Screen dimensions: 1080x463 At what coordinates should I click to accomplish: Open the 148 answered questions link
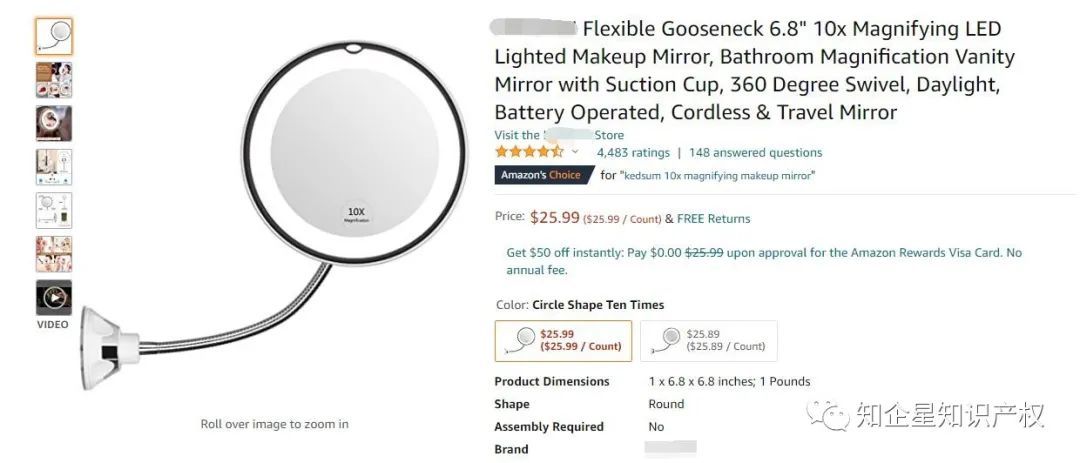coord(755,153)
